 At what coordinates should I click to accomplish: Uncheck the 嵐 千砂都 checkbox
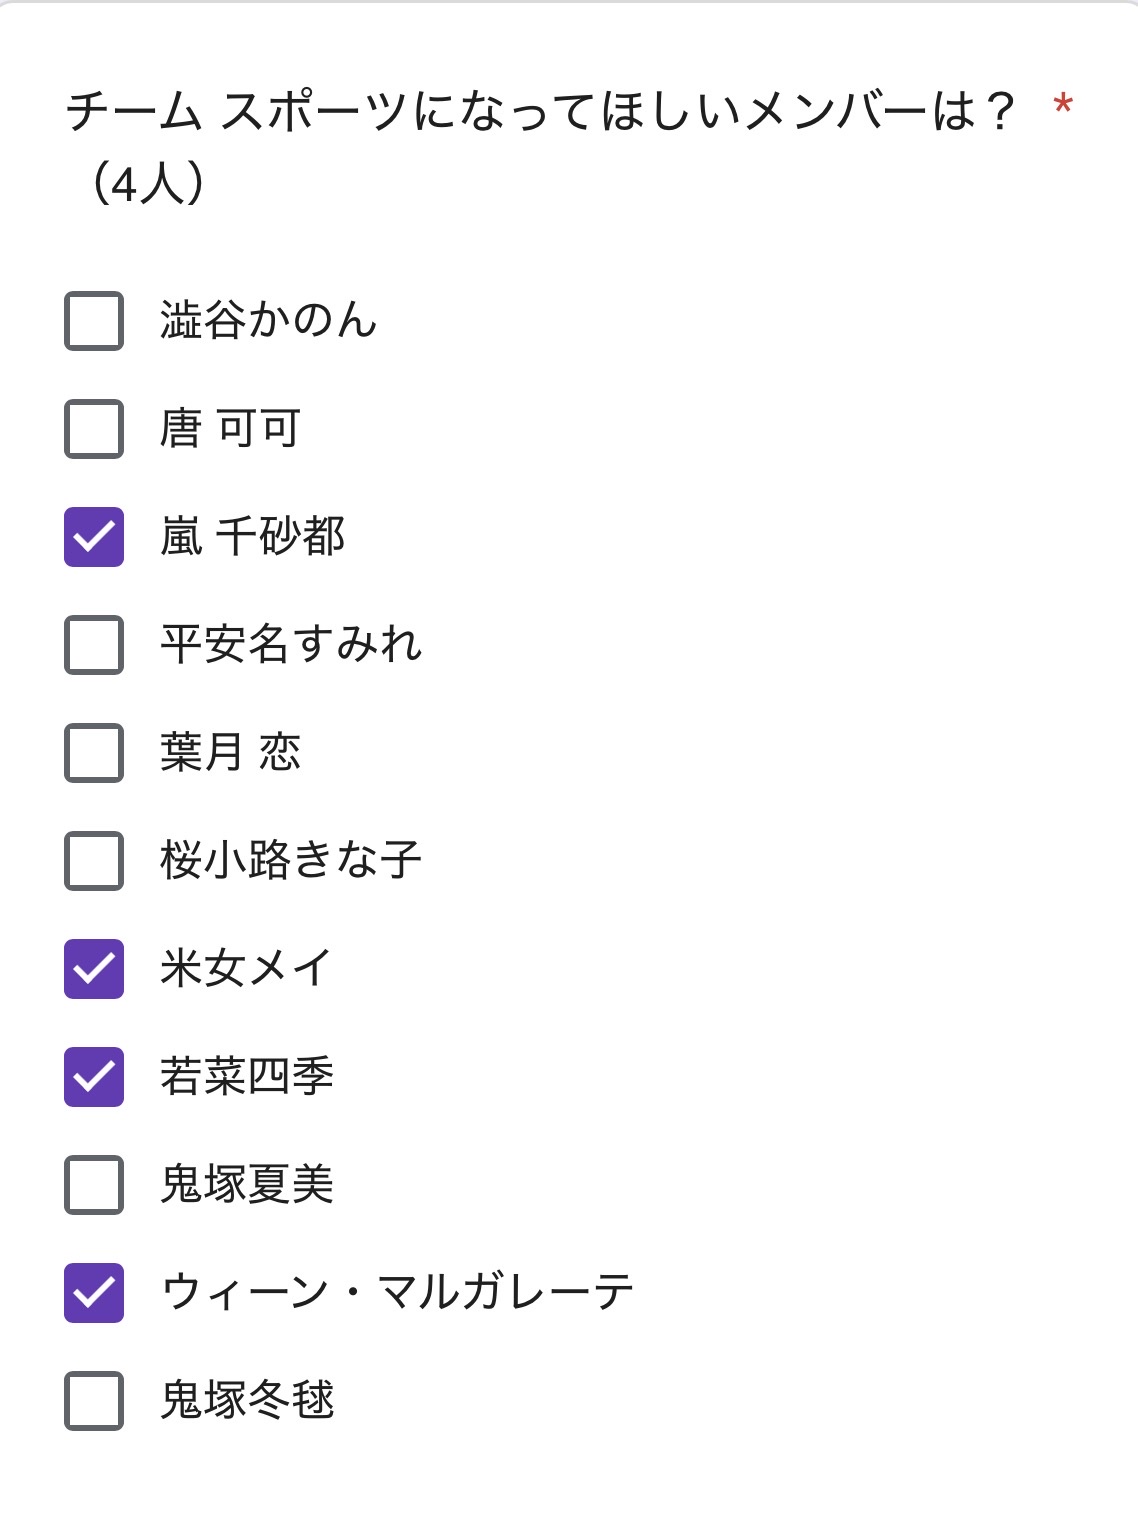pos(94,537)
